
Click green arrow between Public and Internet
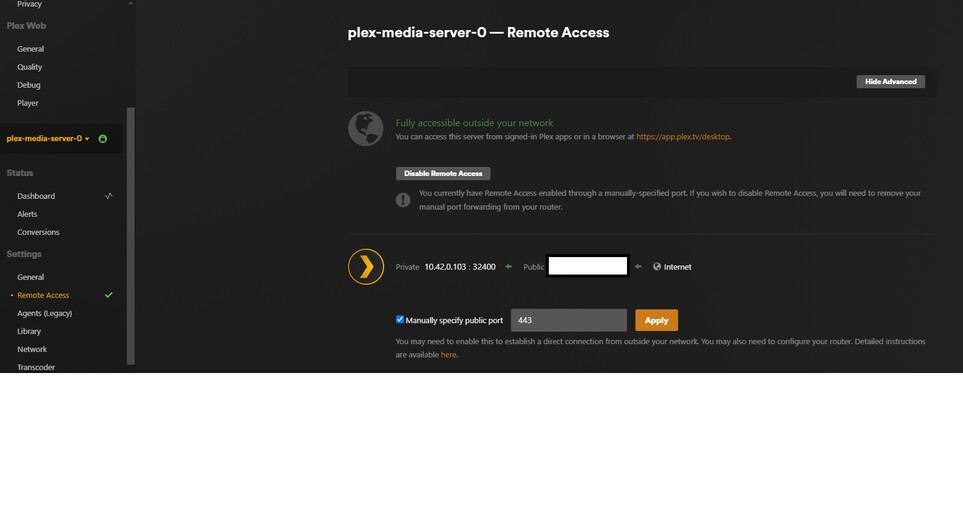[638, 267]
